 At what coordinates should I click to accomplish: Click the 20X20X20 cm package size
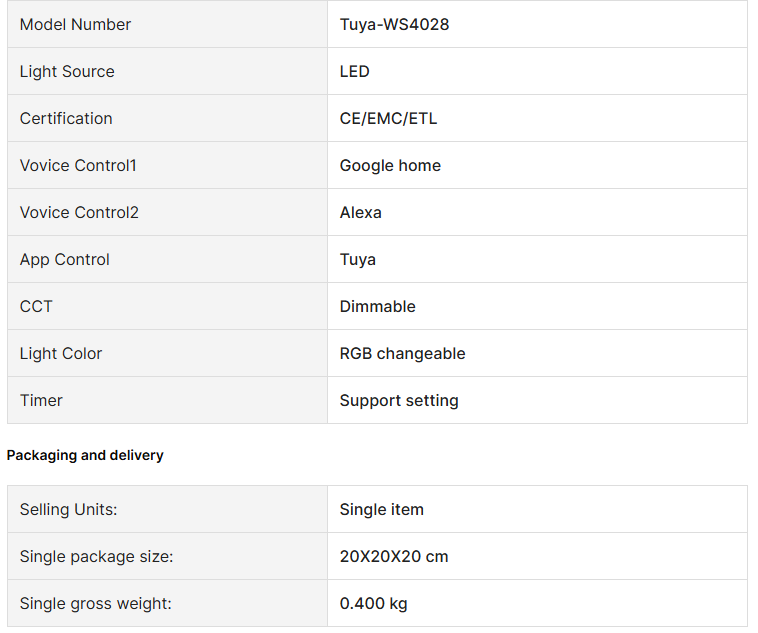point(394,556)
